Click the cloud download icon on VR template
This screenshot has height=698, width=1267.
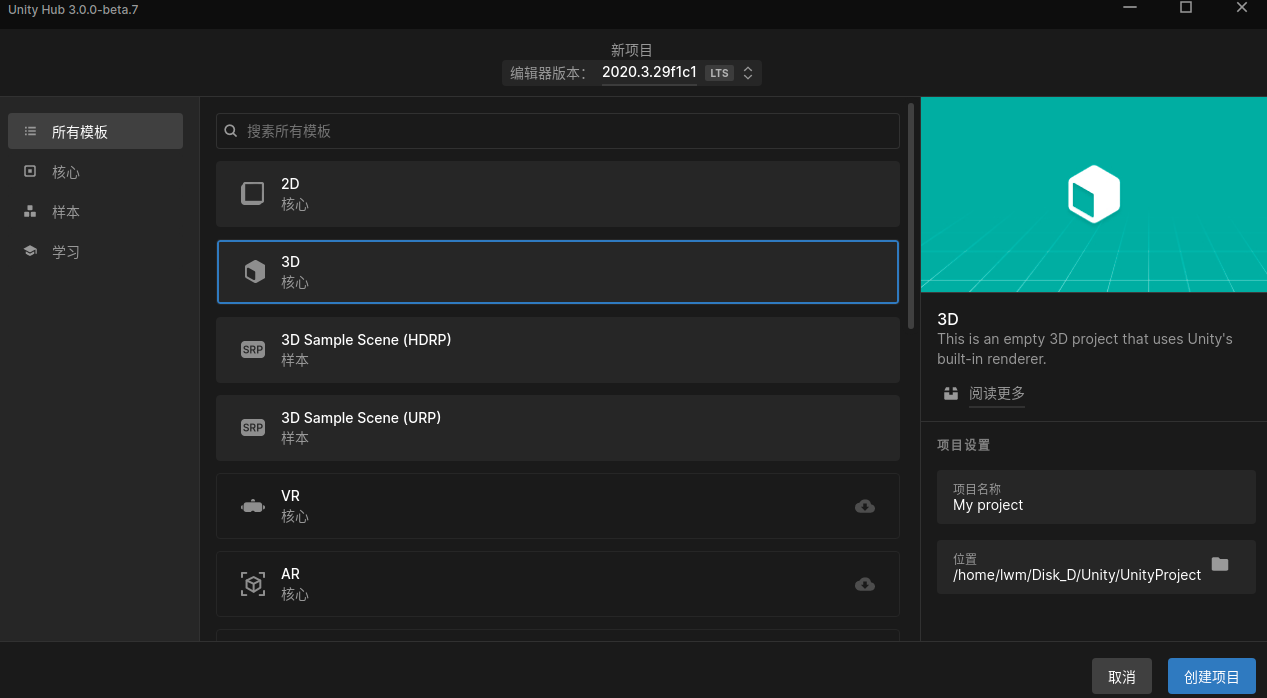pos(864,506)
